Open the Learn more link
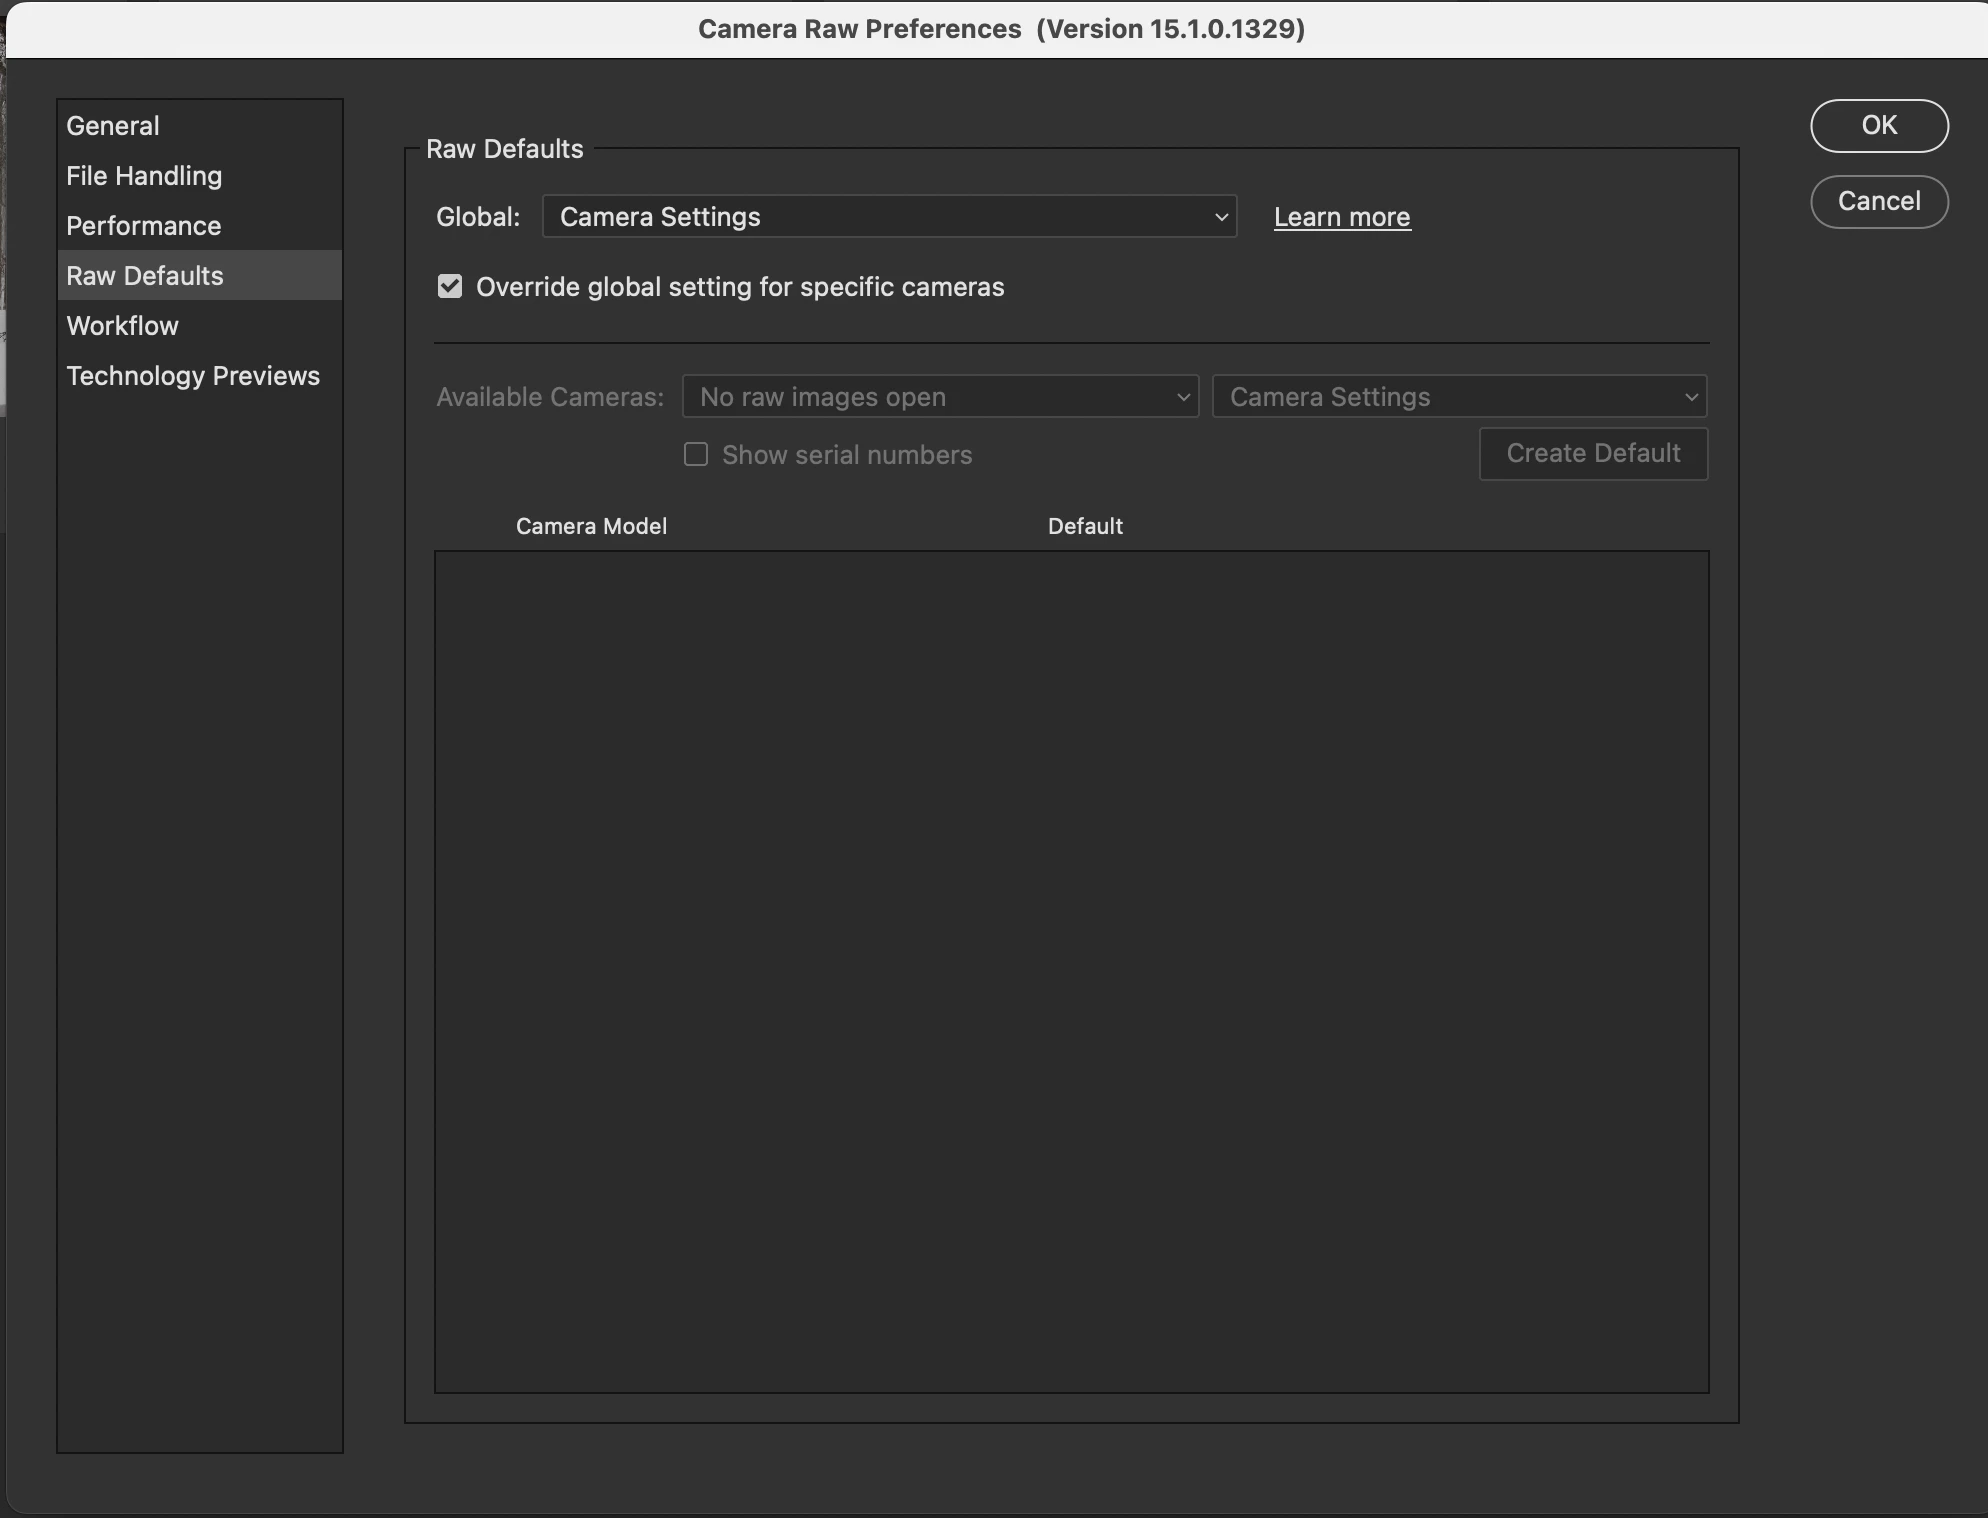This screenshot has width=1988, height=1518. (x=1342, y=217)
